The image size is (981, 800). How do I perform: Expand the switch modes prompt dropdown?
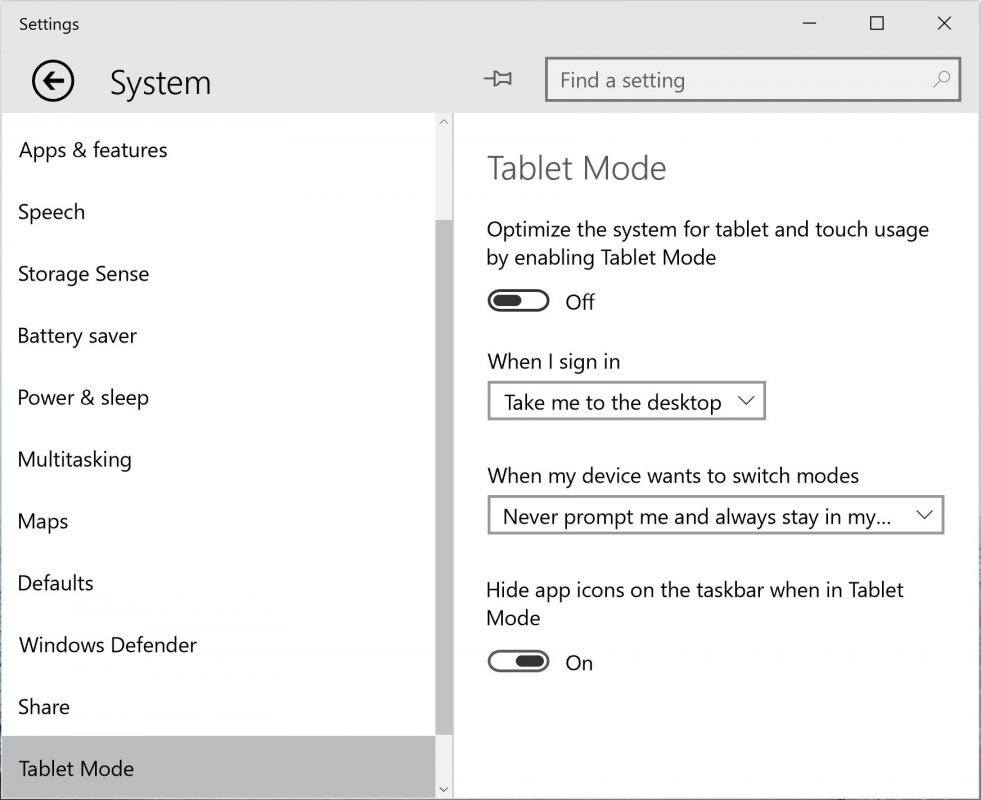coord(715,515)
